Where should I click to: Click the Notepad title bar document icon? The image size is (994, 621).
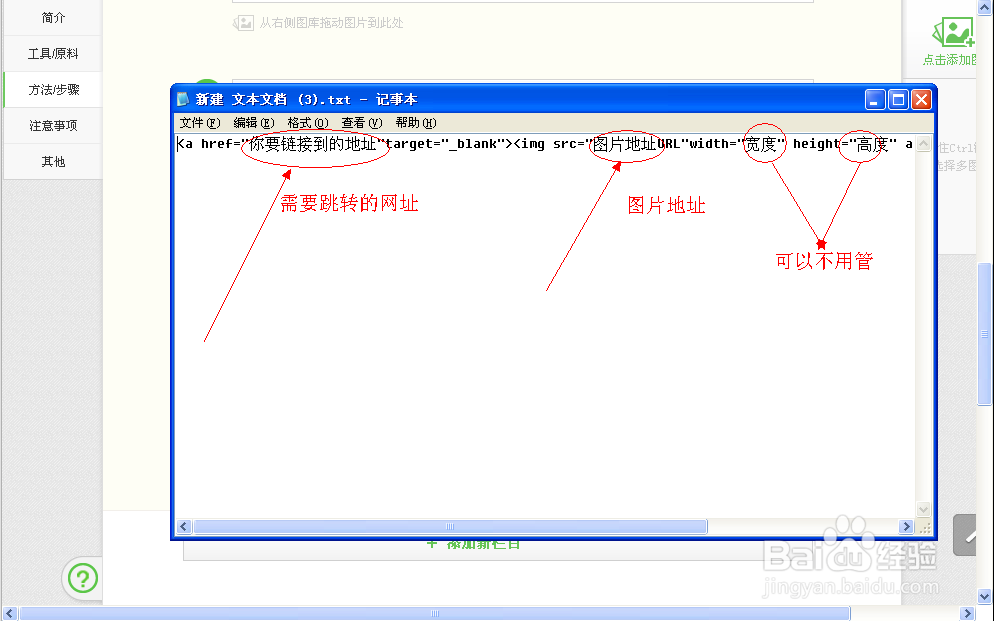[x=183, y=99]
